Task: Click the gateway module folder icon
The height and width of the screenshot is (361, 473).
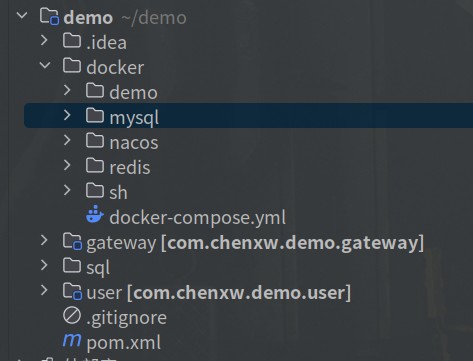Action: tap(72, 241)
